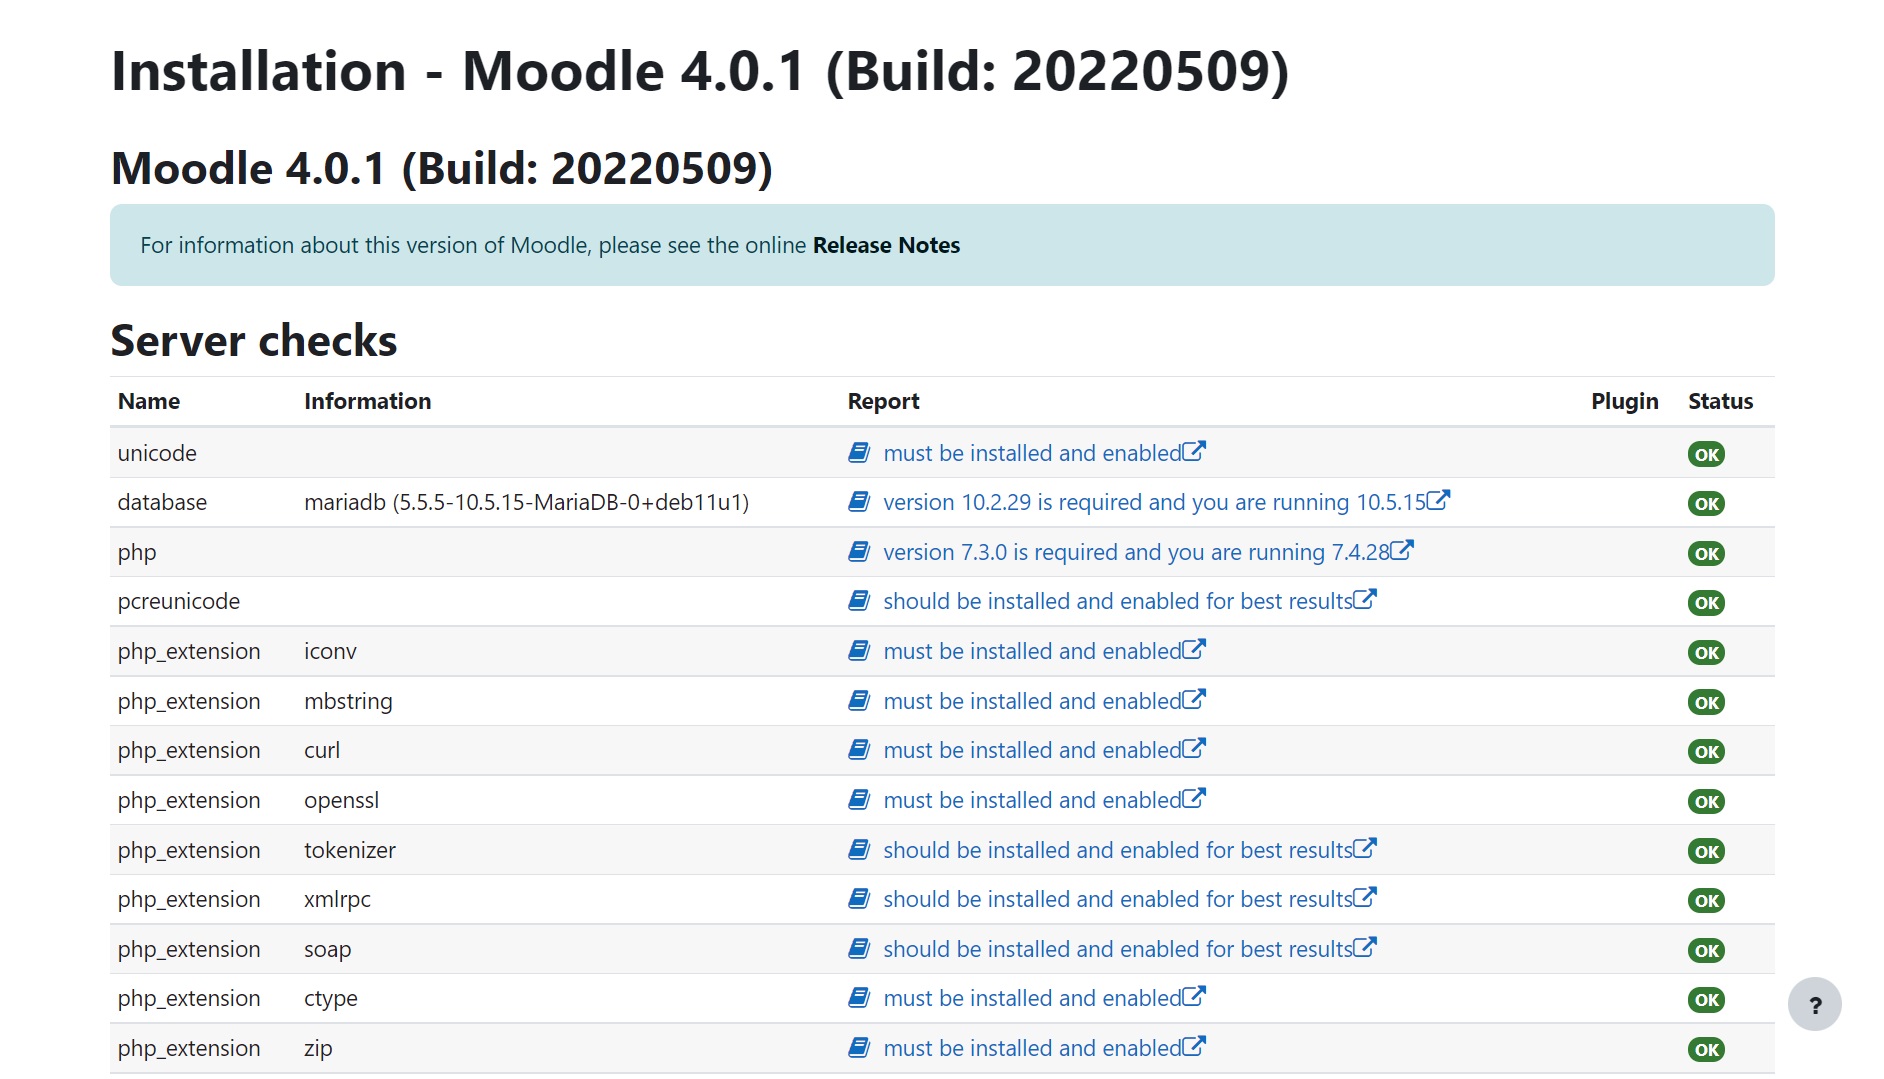The image size is (1884, 1079).
Task: Open the online Release Notes link
Action: pyautogui.click(x=886, y=246)
